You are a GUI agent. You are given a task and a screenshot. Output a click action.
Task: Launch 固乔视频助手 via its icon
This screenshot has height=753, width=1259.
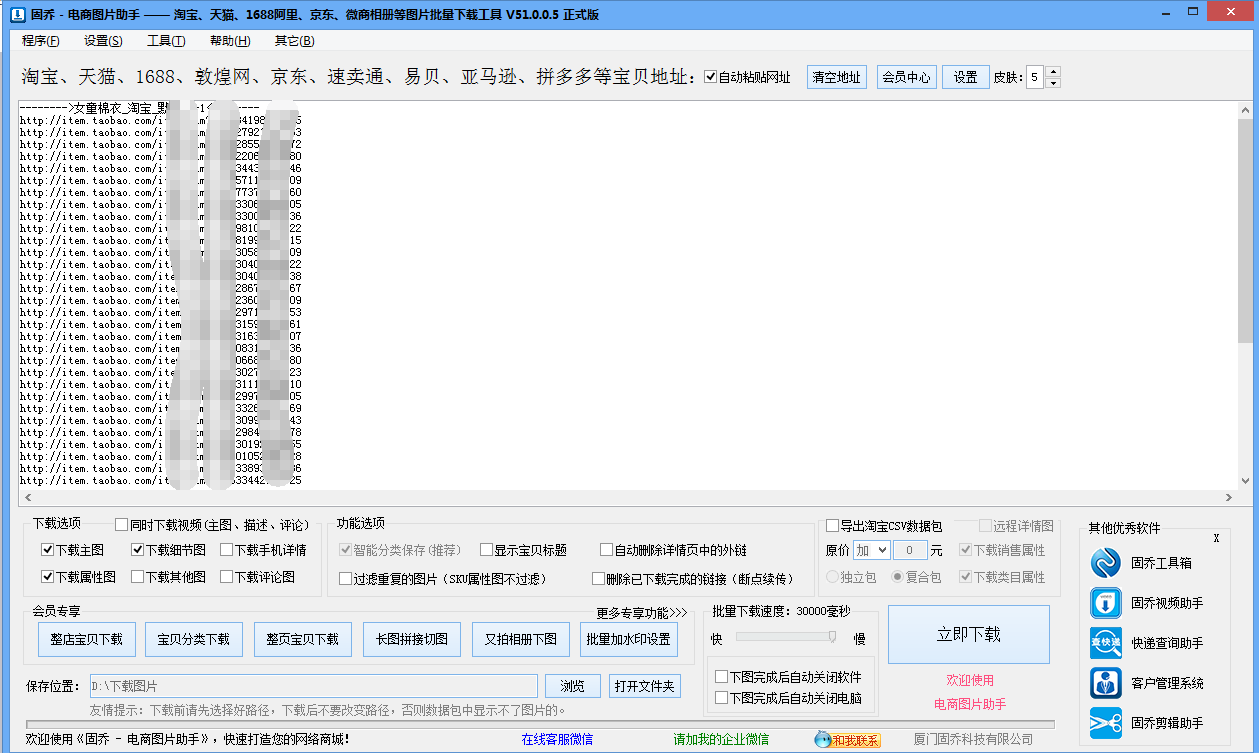tap(1106, 604)
